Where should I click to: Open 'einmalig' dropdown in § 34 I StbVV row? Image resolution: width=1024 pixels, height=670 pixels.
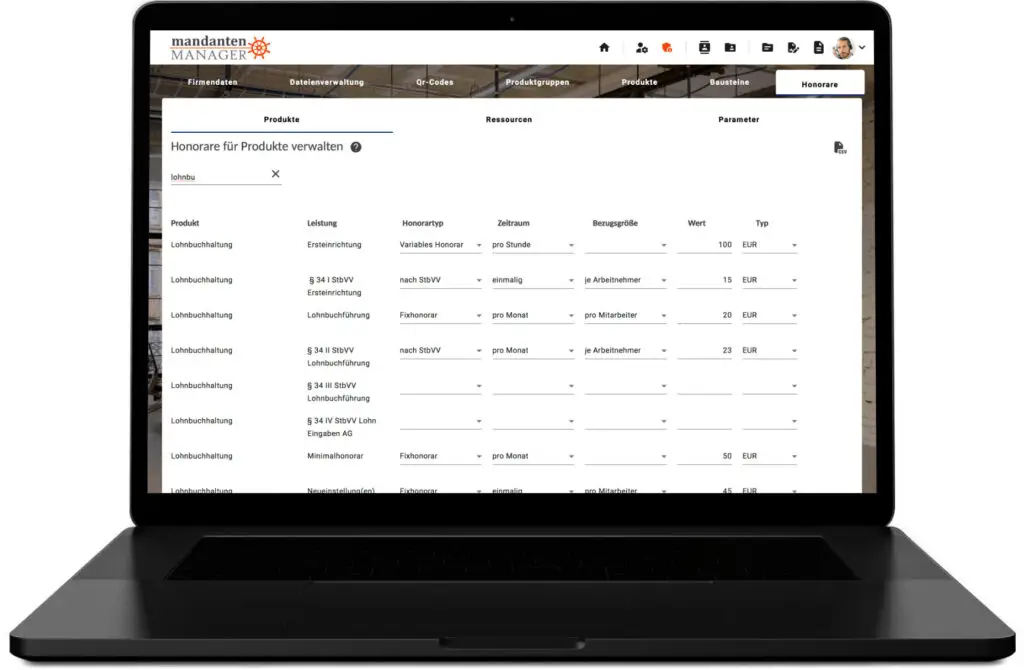click(x=533, y=280)
